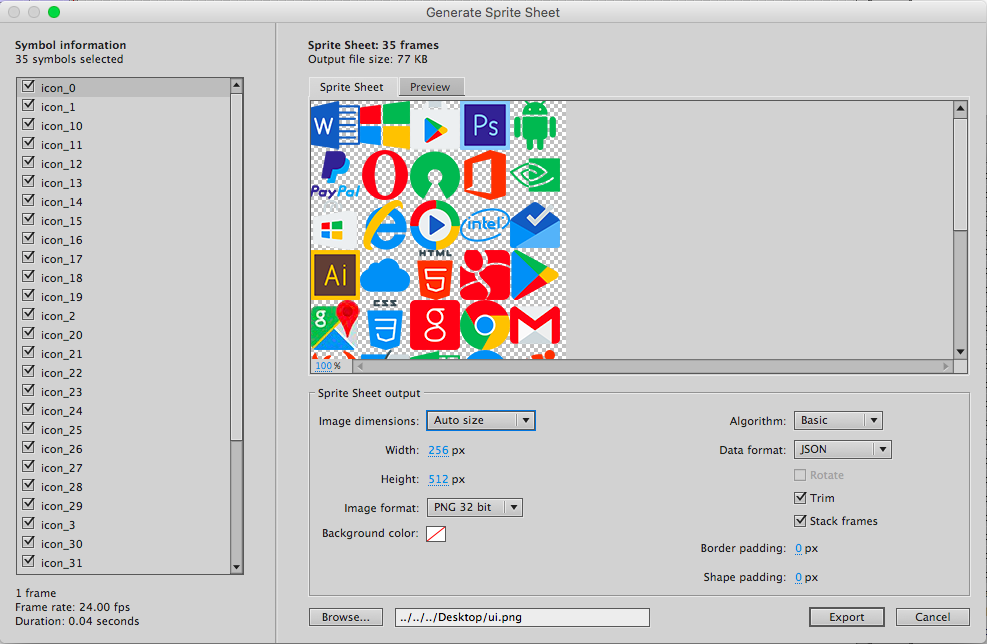Screen dimensions: 987x644
Task: Toggle the Rotate checkbox
Action: [800, 475]
